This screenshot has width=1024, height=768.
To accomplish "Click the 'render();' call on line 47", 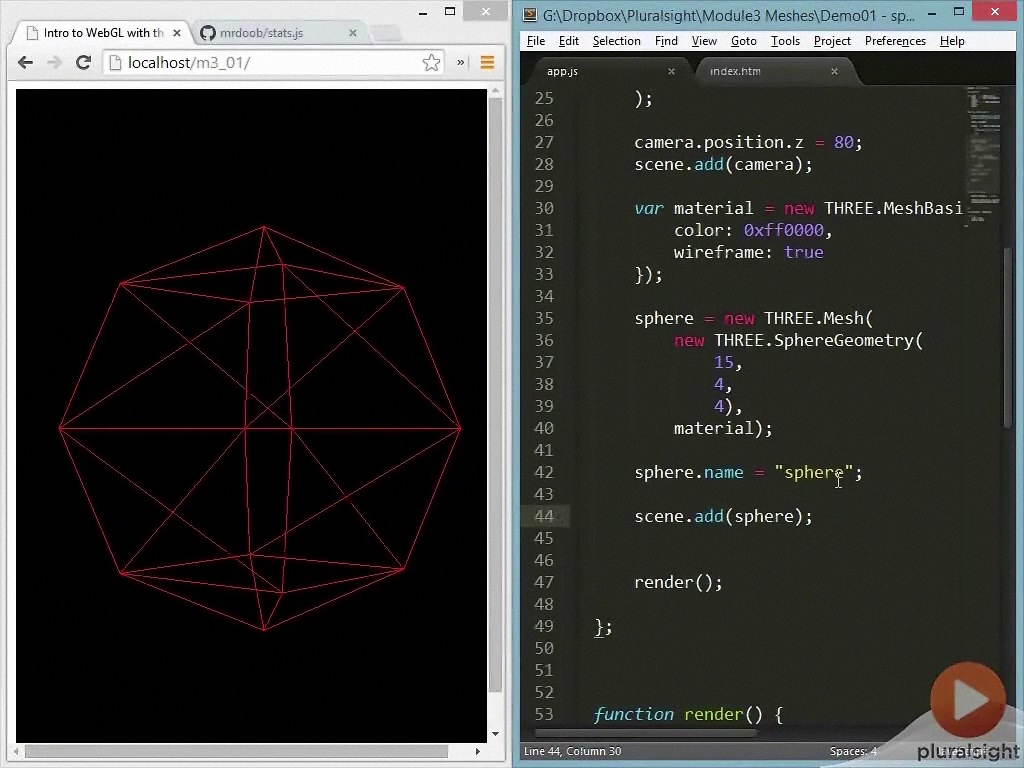I will pyautogui.click(x=679, y=583).
